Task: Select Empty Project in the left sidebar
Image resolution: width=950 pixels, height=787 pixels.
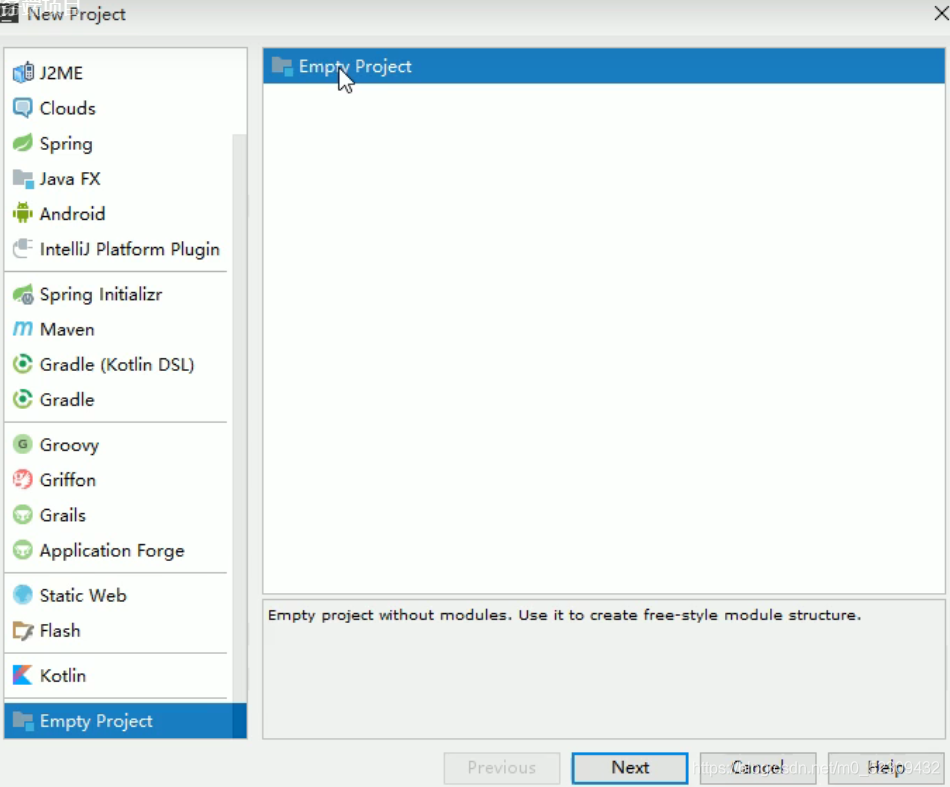Action: coord(125,721)
